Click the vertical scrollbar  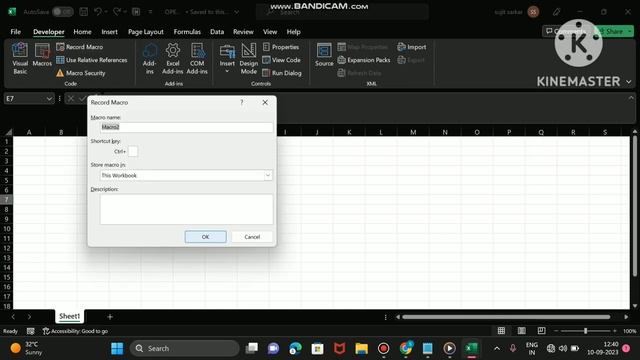[635, 206]
